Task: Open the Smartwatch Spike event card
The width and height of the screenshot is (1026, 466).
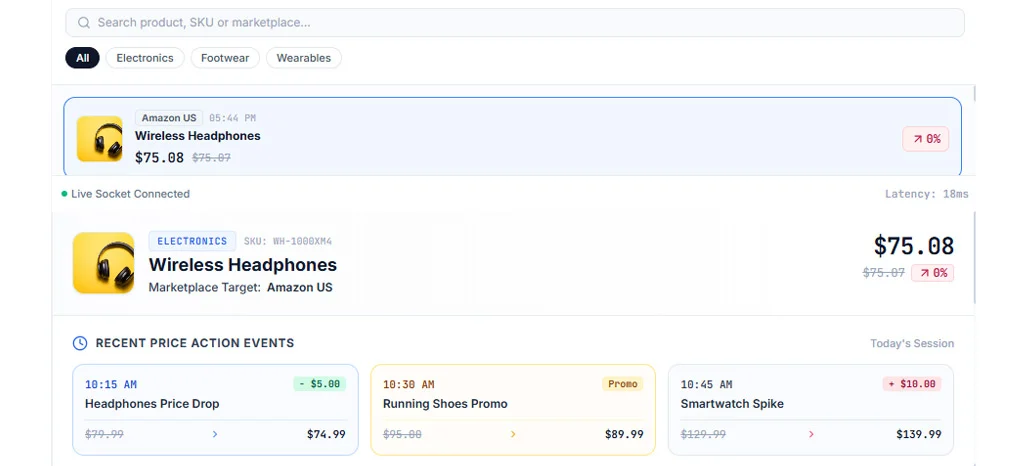Action: (811, 410)
